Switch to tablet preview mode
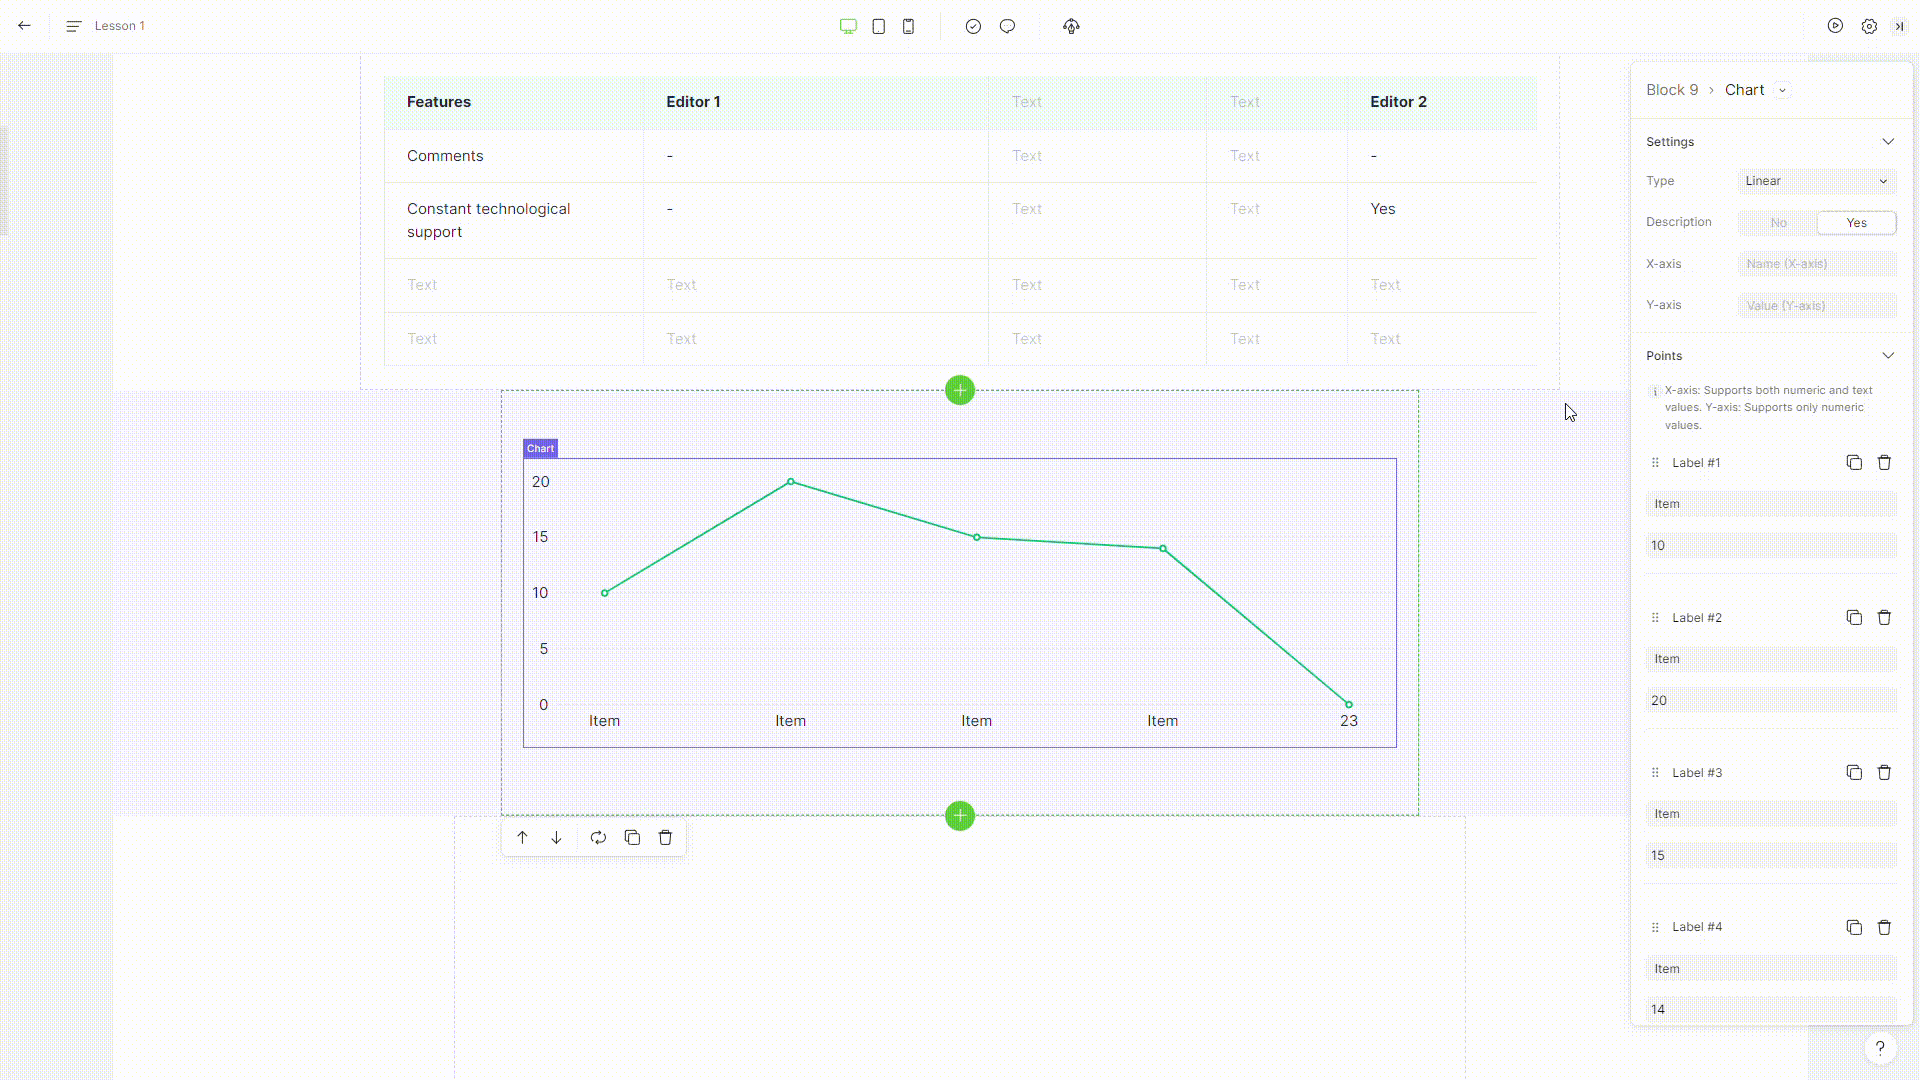 tap(878, 26)
